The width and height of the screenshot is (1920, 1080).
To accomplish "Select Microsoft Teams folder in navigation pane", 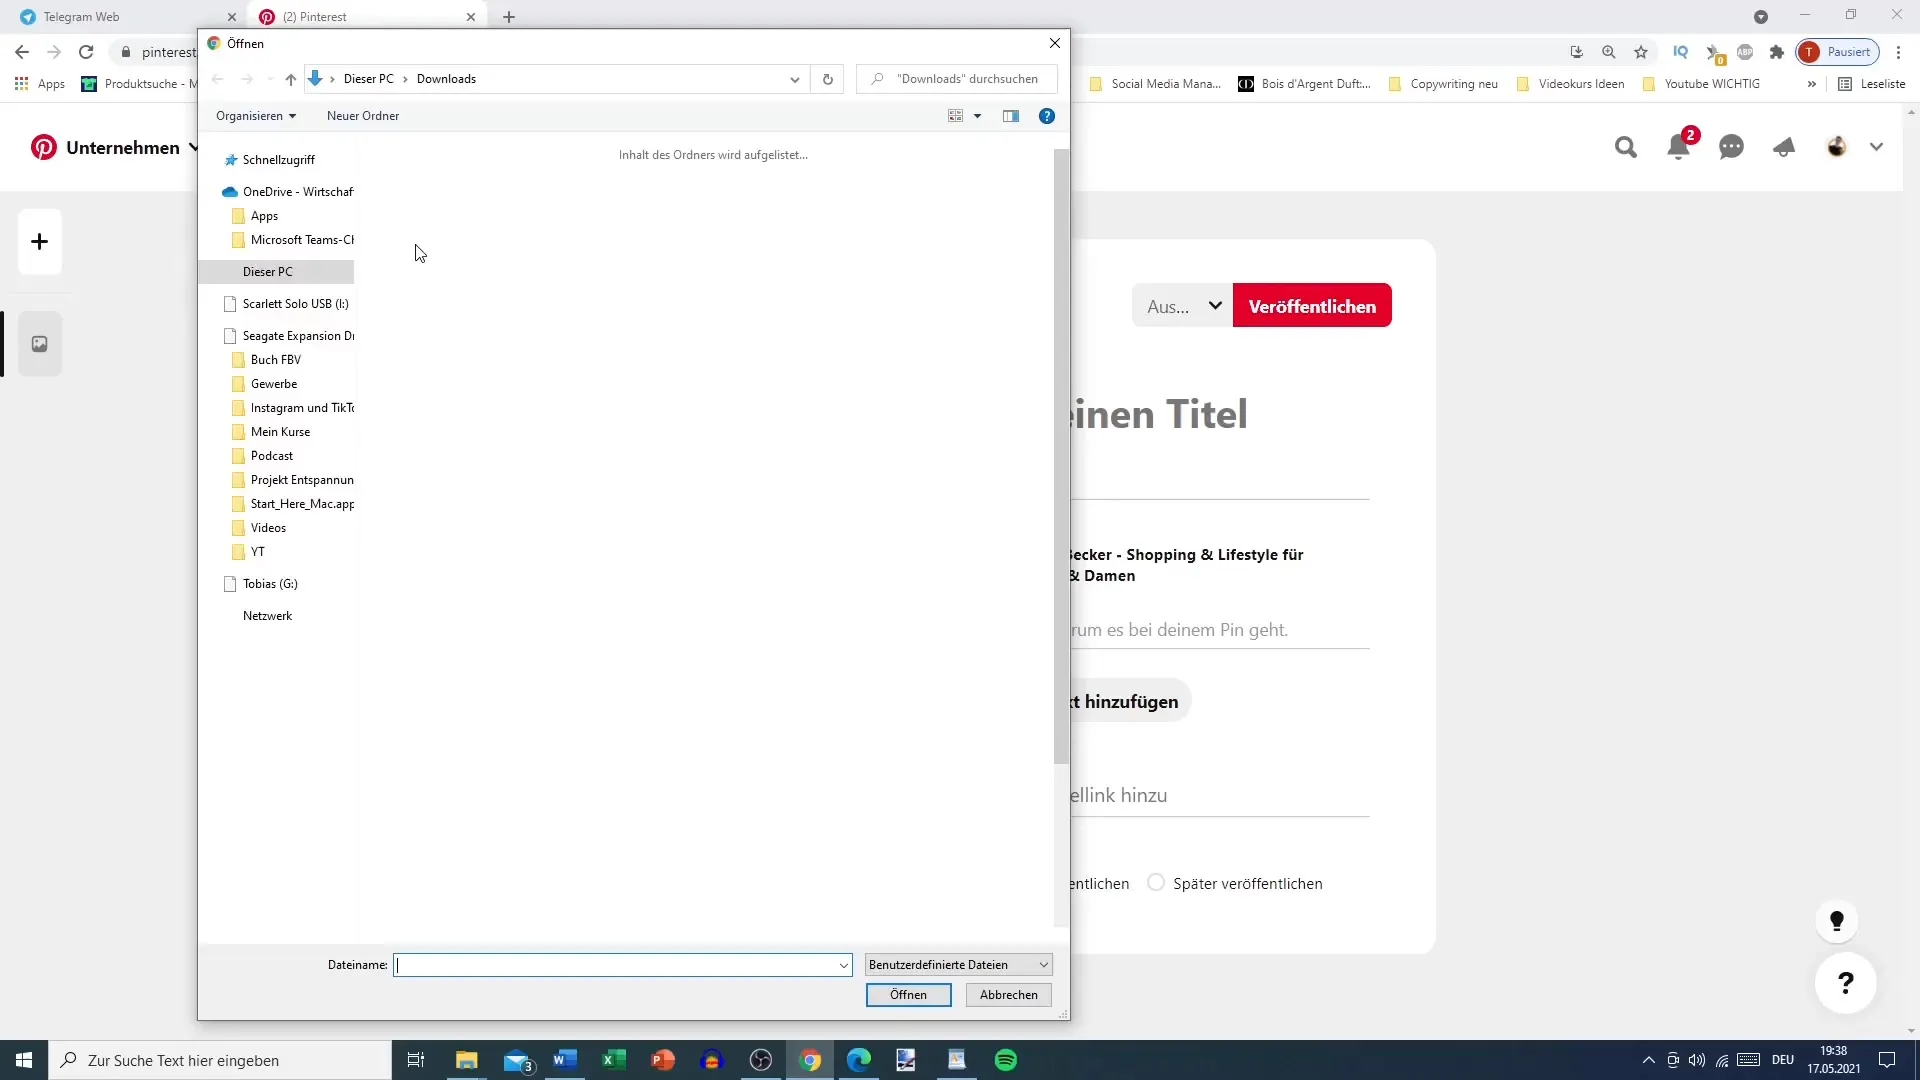I will (292, 240).
